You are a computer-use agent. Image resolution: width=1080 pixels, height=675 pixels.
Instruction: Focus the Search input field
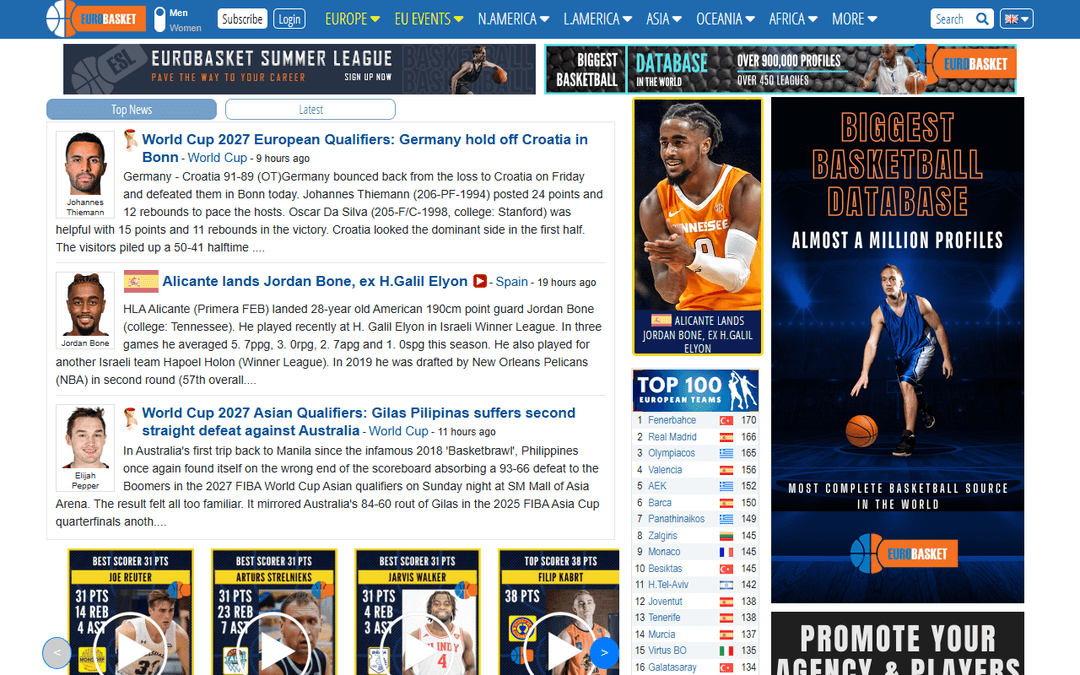953,19
